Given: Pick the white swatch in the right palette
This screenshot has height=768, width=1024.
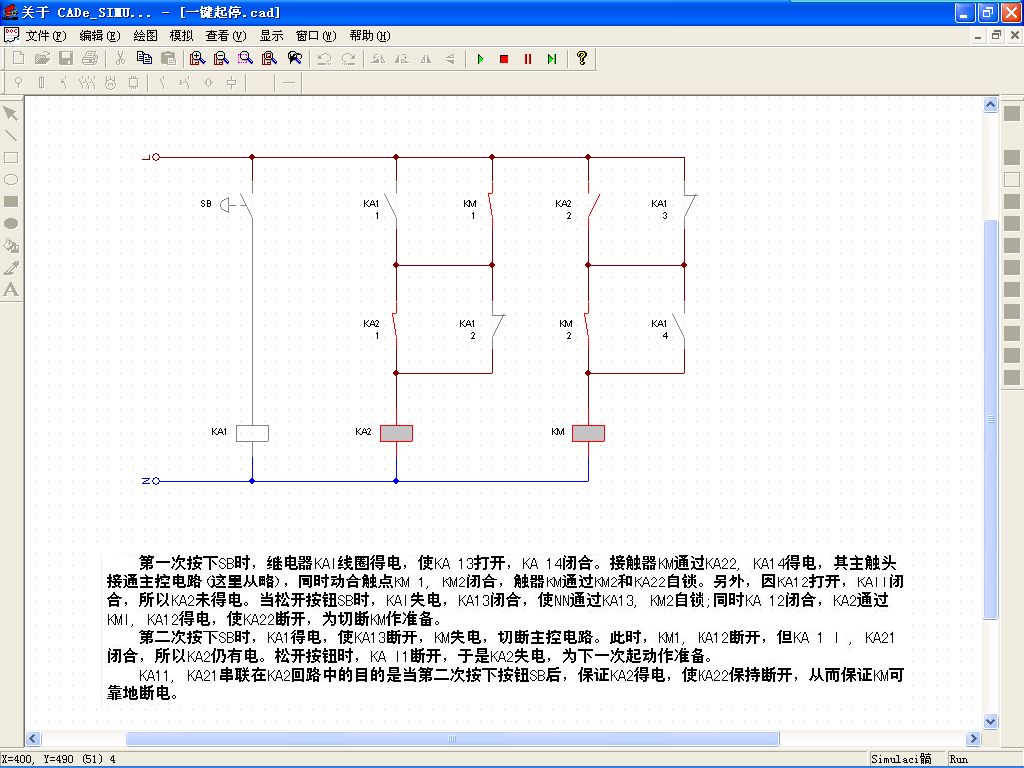Looking at the screenshot, I should 1012,180.
